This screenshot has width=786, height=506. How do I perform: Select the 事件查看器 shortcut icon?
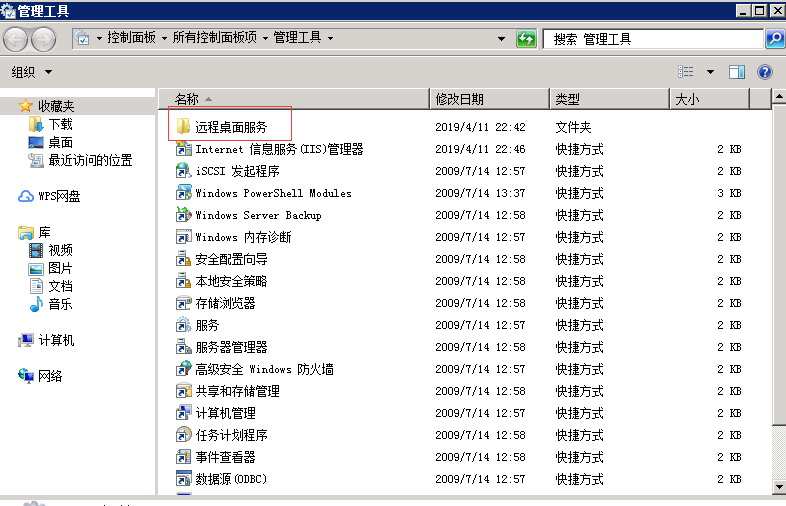(184, 457)
